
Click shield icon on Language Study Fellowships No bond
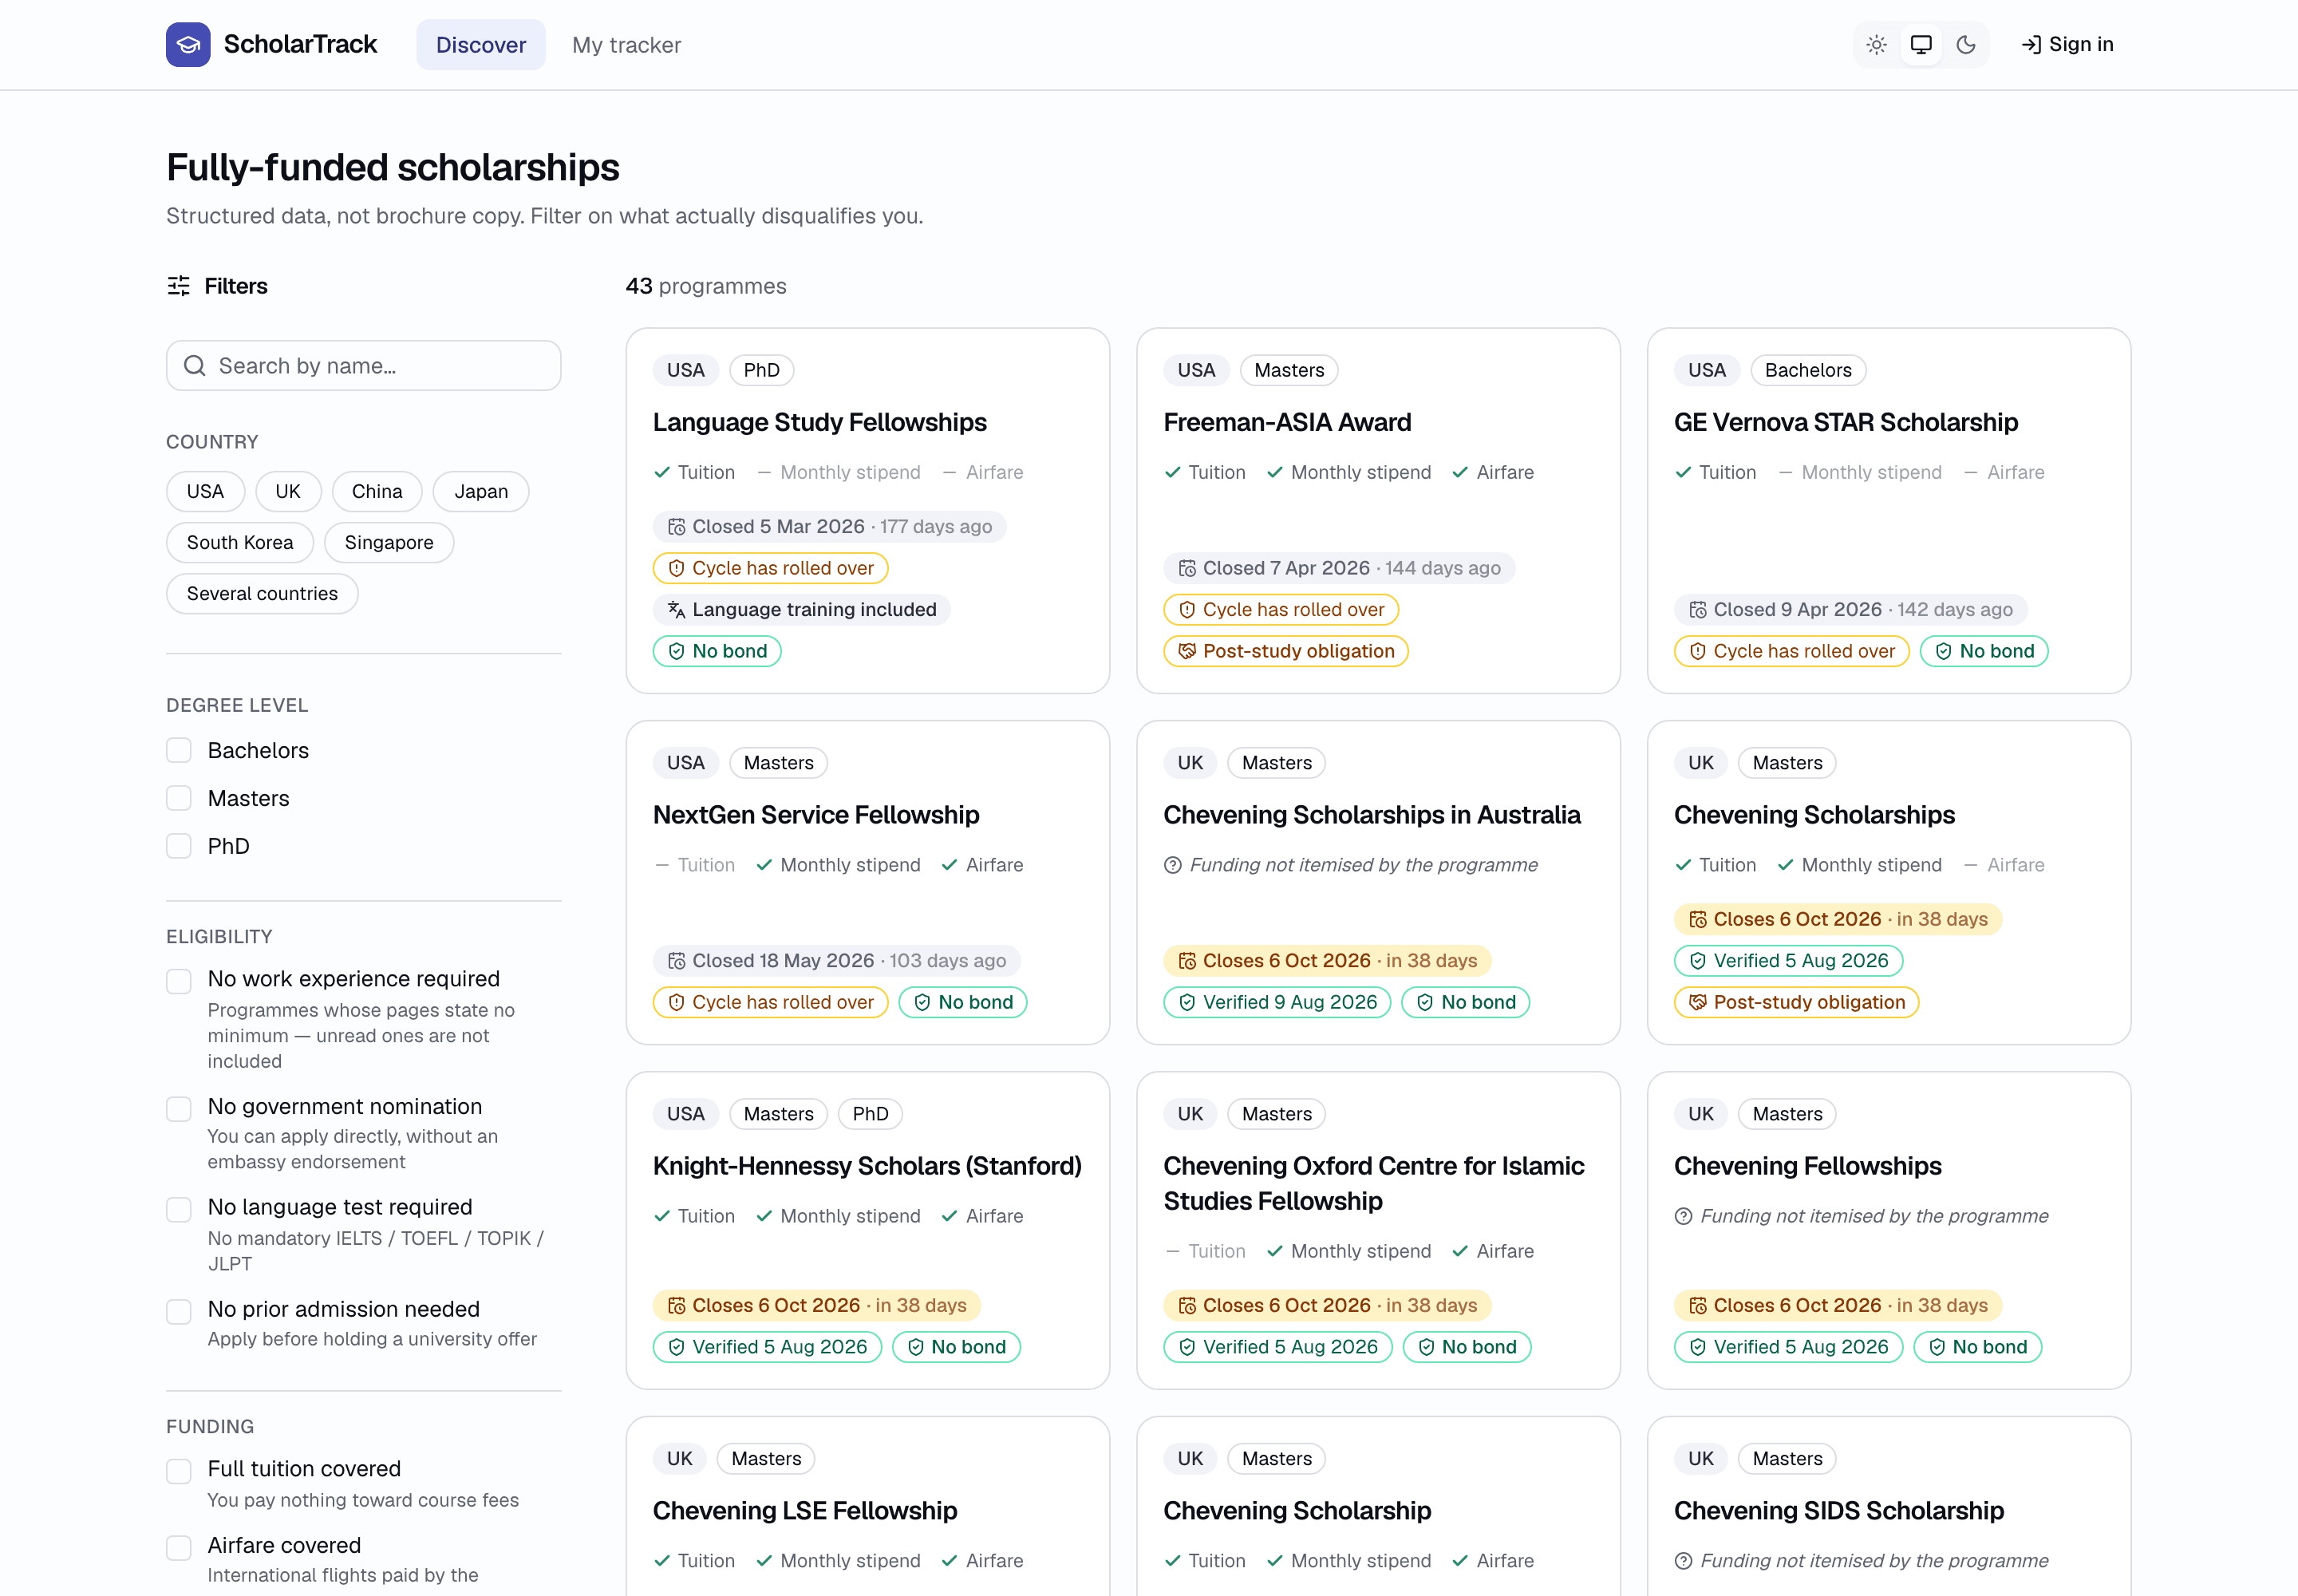point(677,651)
